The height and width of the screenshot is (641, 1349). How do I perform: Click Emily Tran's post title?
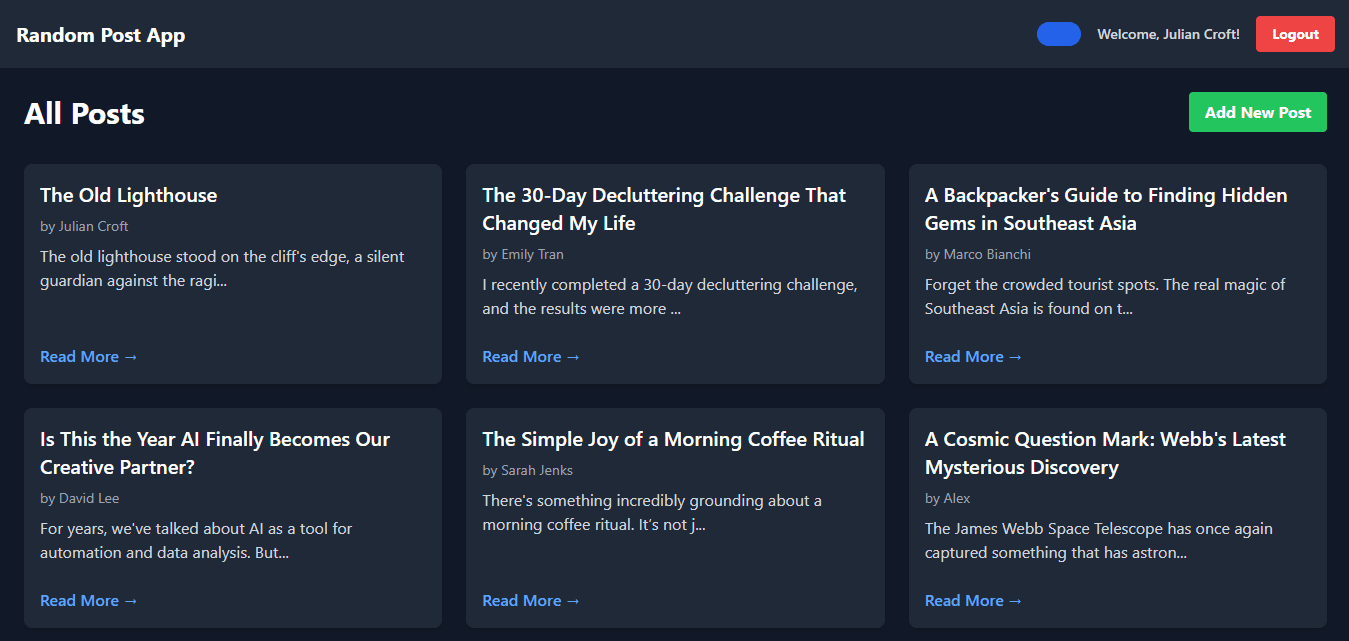pos(663,209)
